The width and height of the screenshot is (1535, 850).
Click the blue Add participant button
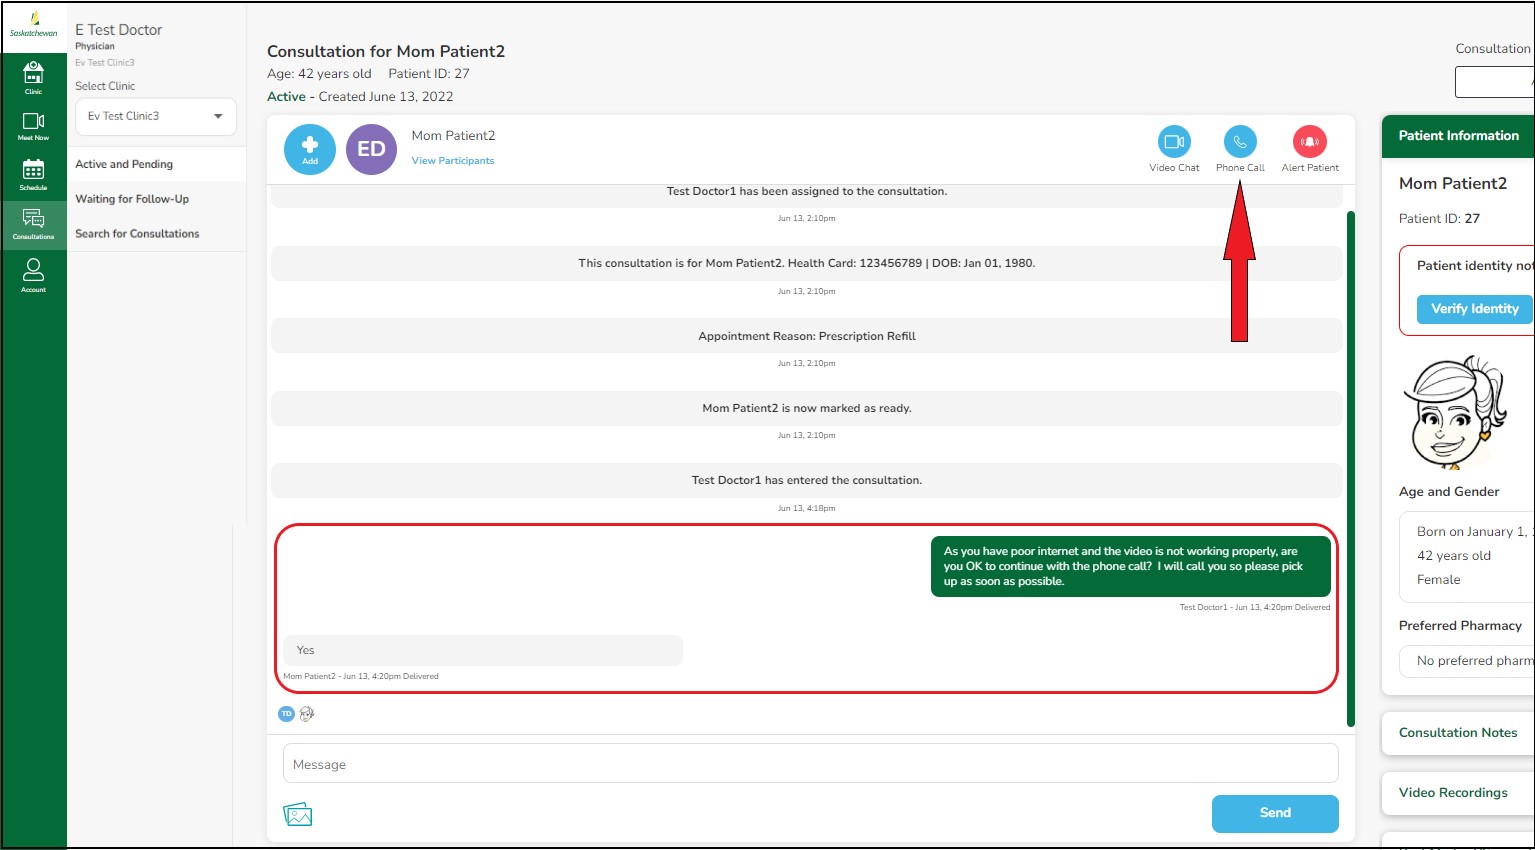click(x=310, y=149)
